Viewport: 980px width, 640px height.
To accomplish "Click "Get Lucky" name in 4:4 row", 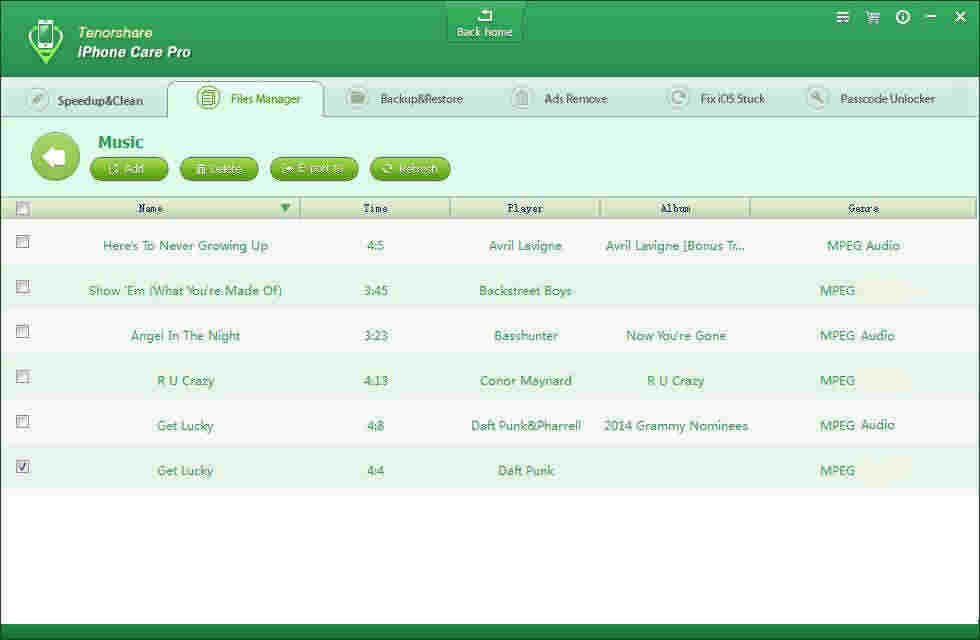I will [186, 471].
